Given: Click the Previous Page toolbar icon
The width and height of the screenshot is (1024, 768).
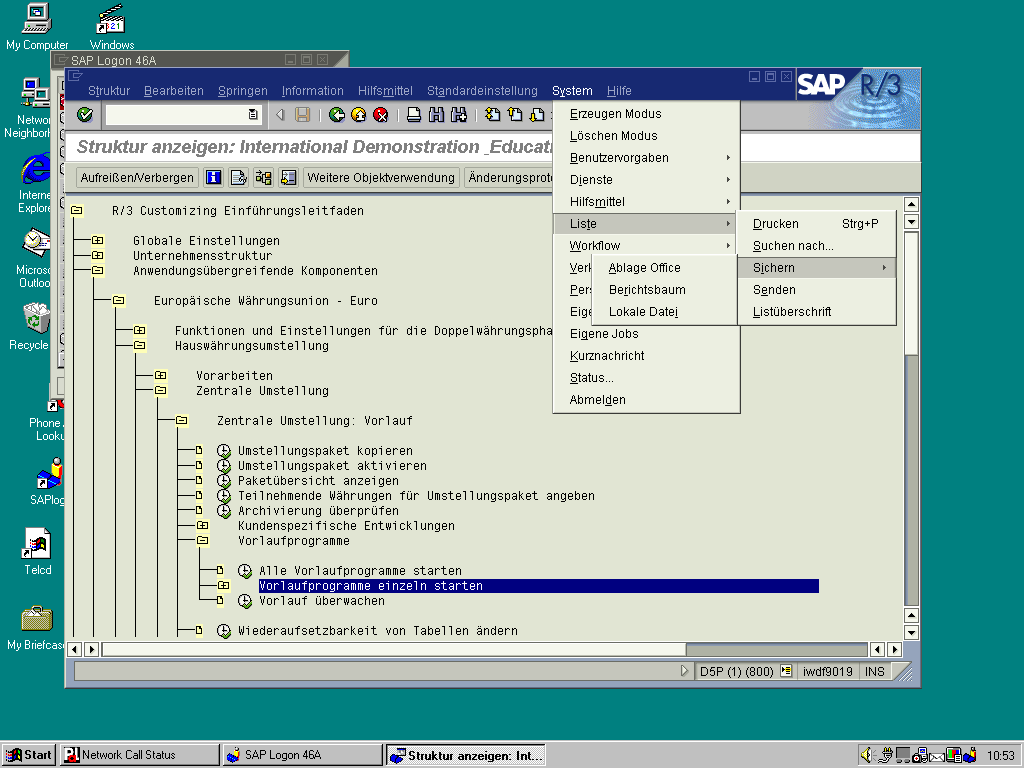Looking at the screenshot, I should coord(515,115).
